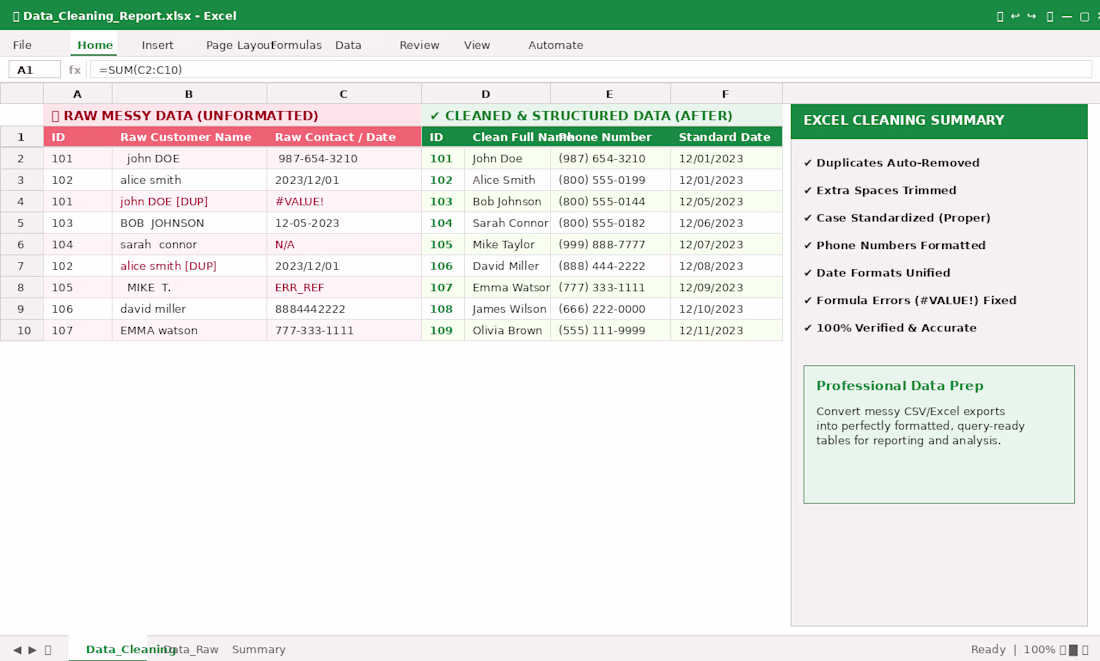Select column F header

[x=726, y=94]
